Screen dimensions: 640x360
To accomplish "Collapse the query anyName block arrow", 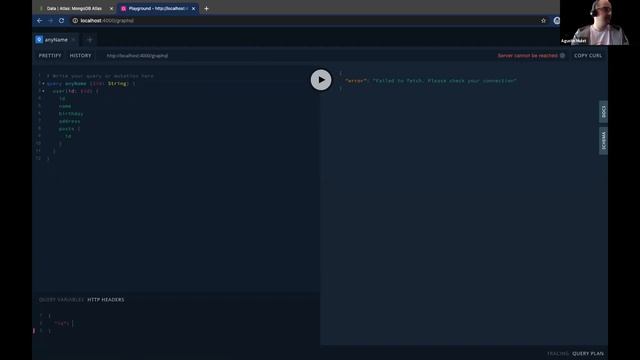I will [43, 84].
